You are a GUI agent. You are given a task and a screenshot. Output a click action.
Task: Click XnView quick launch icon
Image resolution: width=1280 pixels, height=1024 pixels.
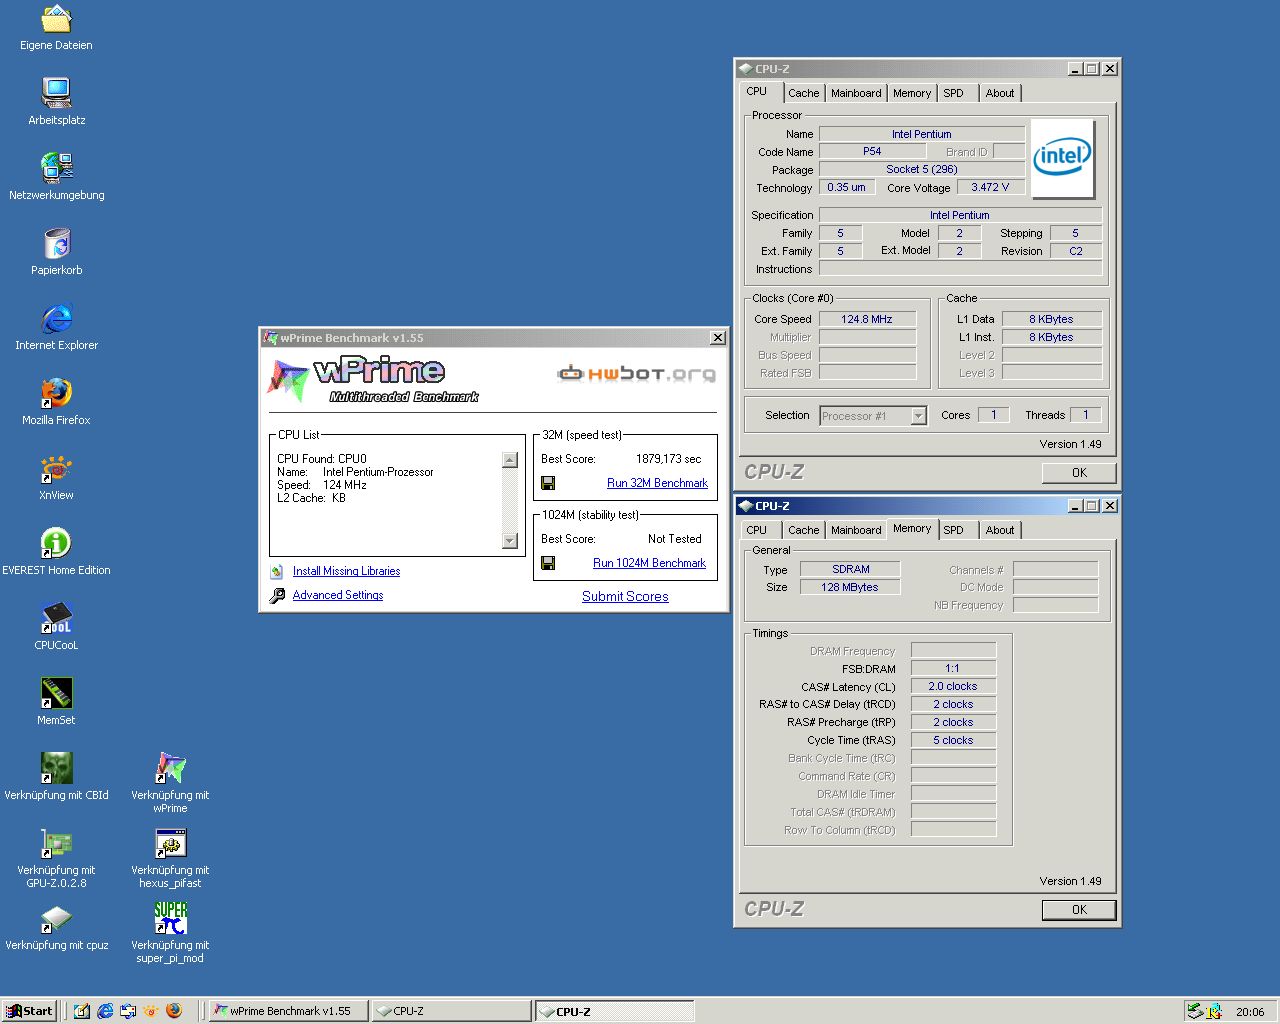pyautogui.click(x=151, y=1011)
